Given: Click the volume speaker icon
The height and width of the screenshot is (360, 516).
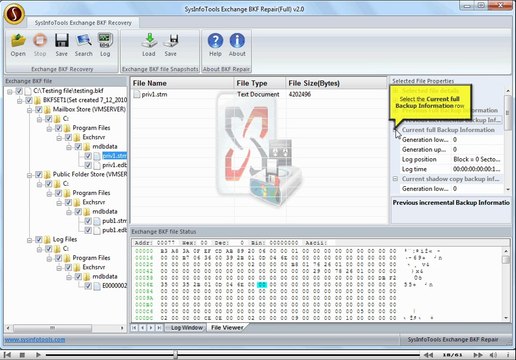Looking at the screenshot, I should (x=494, y=355).
